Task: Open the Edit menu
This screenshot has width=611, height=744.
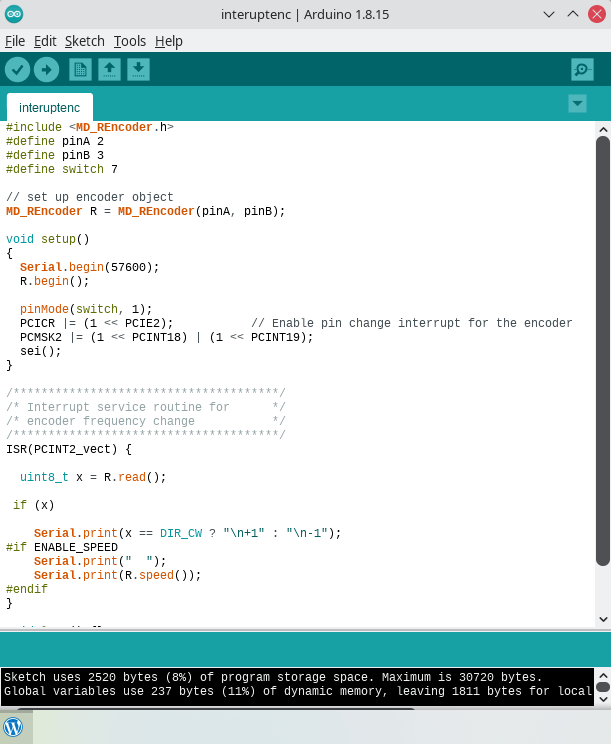Action: click(45, 41)
